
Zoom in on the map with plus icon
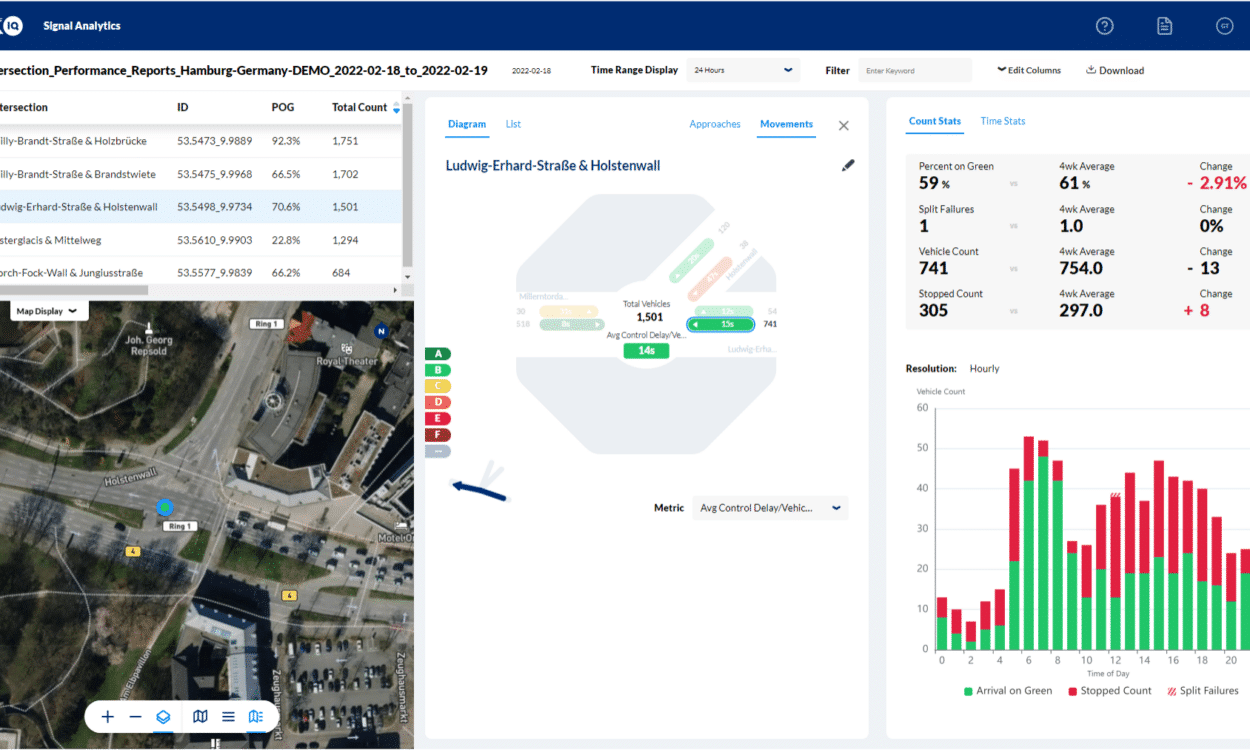coord(107,716)
